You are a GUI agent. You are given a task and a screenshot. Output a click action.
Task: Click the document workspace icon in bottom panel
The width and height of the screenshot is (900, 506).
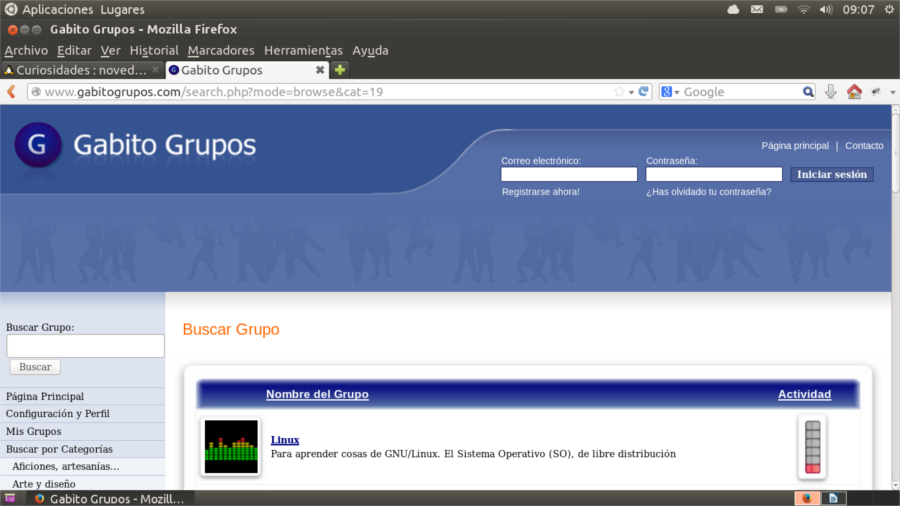click(x=833, y=498)
